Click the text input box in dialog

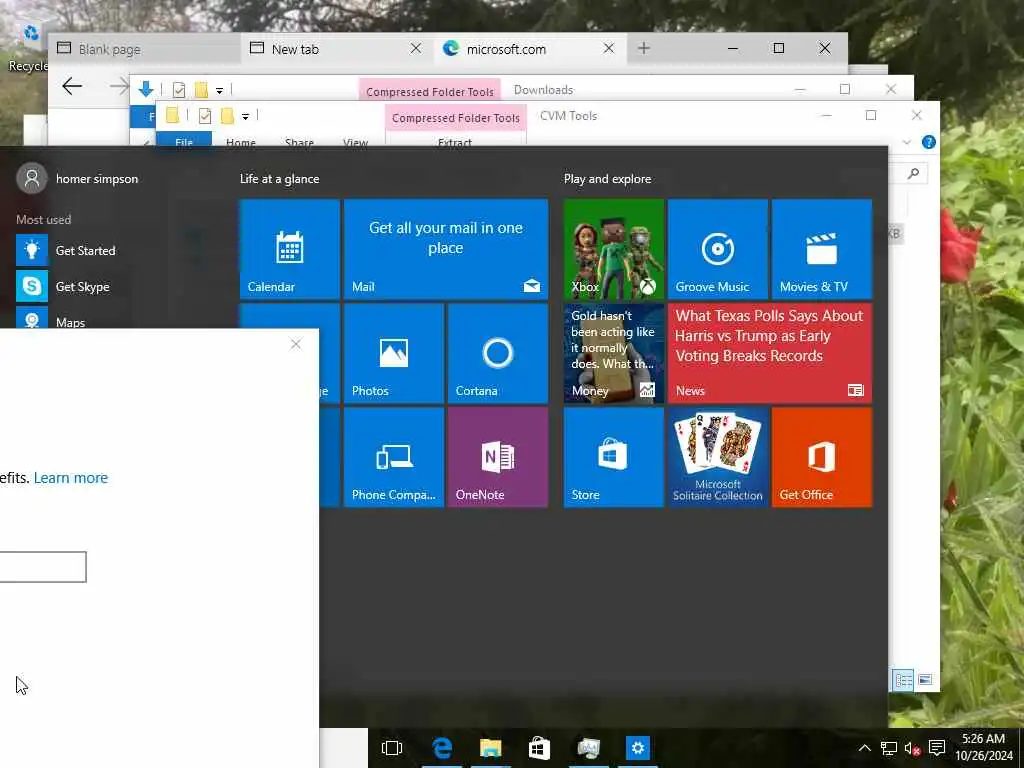pos(43,566)
